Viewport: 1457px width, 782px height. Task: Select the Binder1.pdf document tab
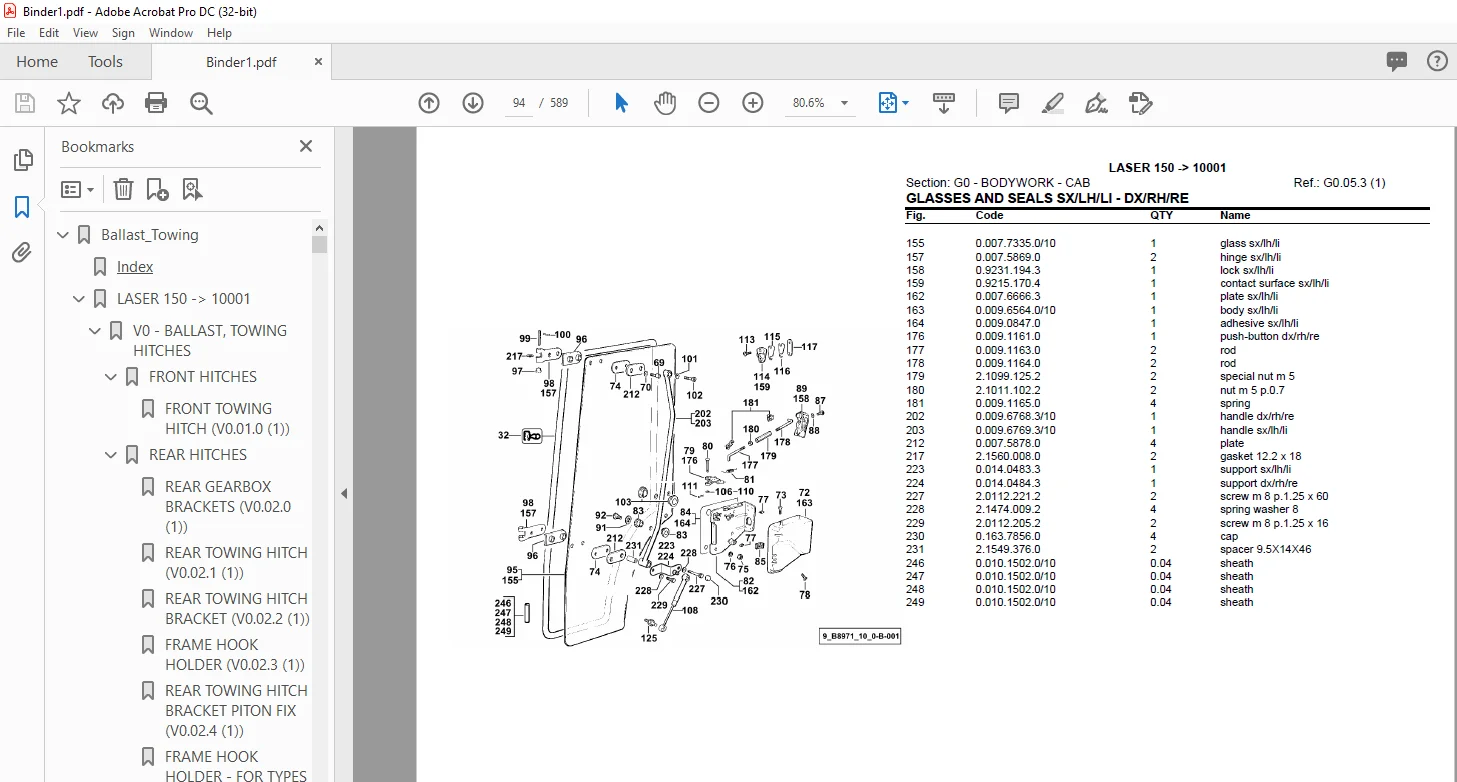pyautogui.click(x=241, y=62)
